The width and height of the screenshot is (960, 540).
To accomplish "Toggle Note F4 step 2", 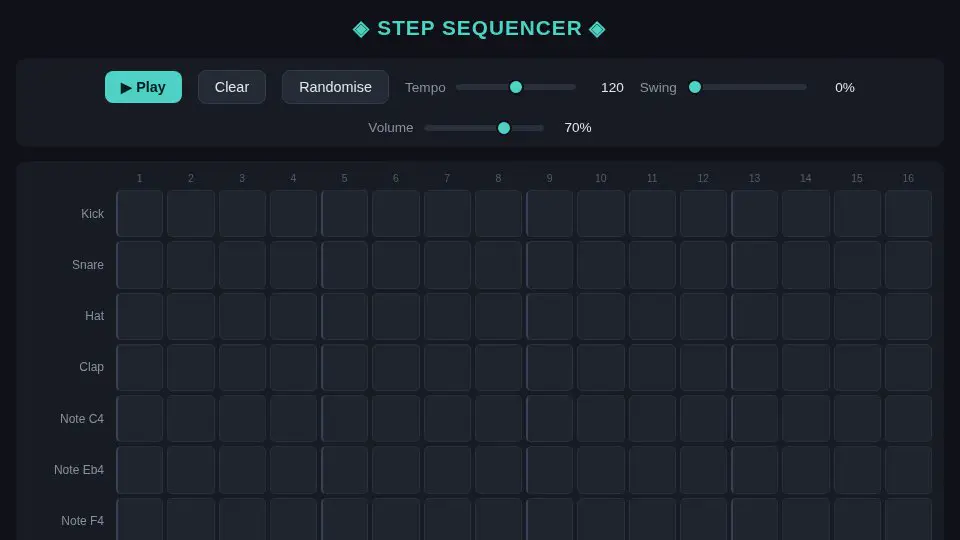I will coord(191,519).
